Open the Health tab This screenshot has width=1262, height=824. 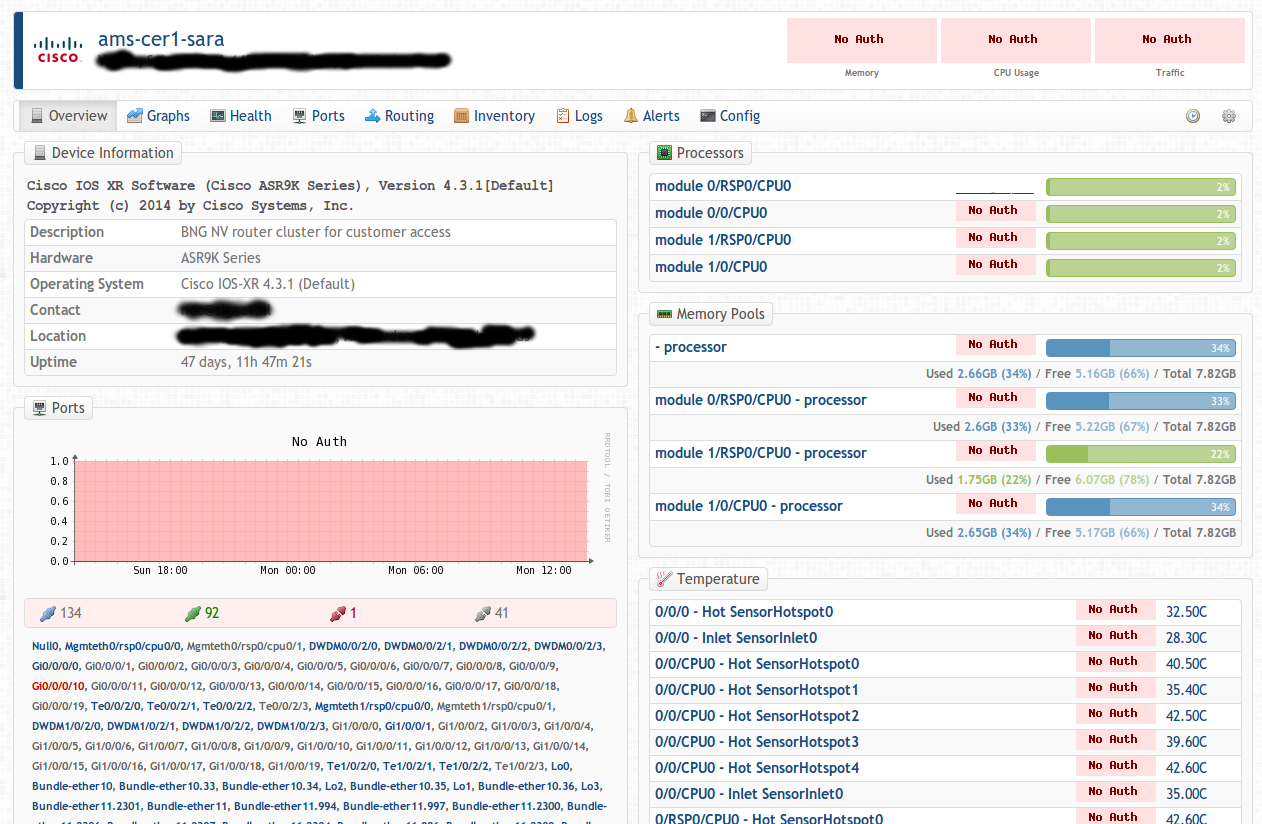click(240, 116)
